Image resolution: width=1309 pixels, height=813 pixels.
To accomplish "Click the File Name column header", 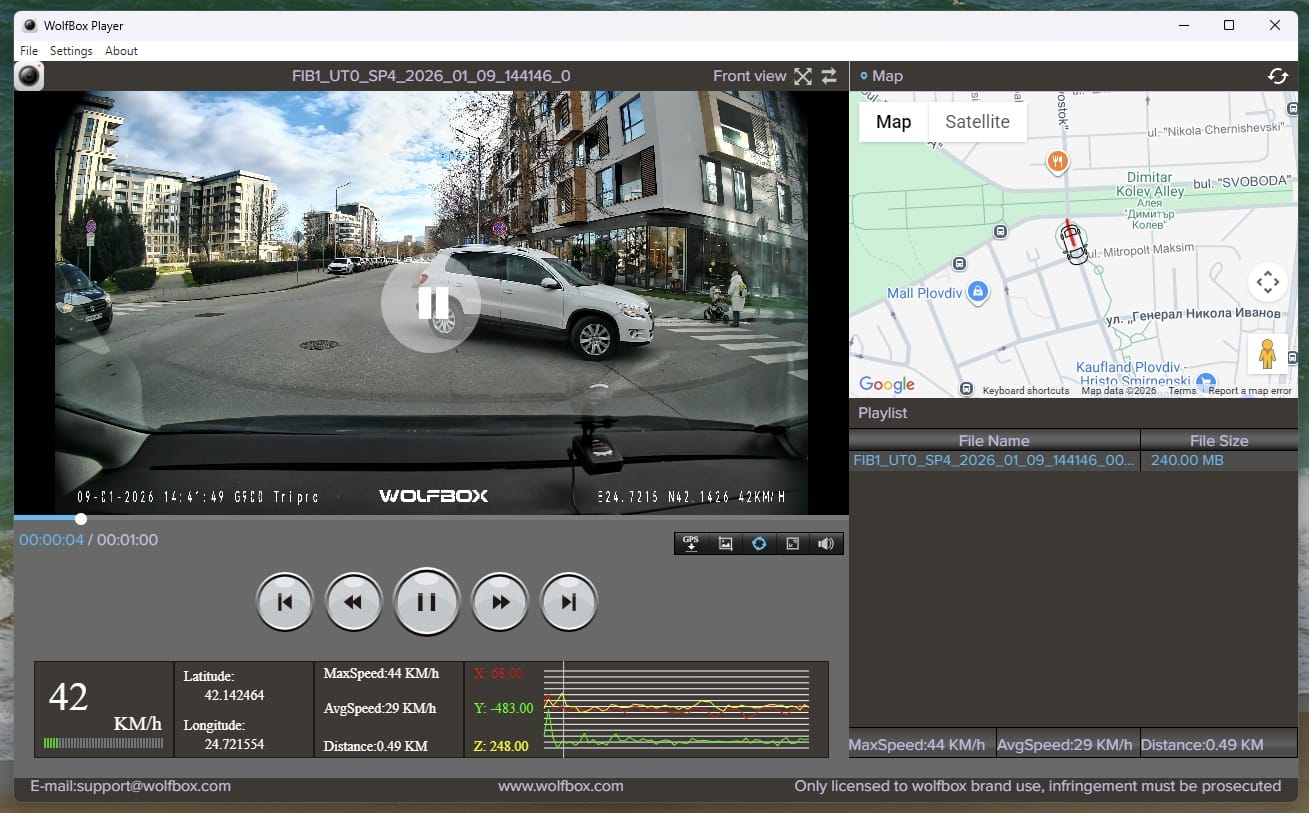I will click(994, 440).
